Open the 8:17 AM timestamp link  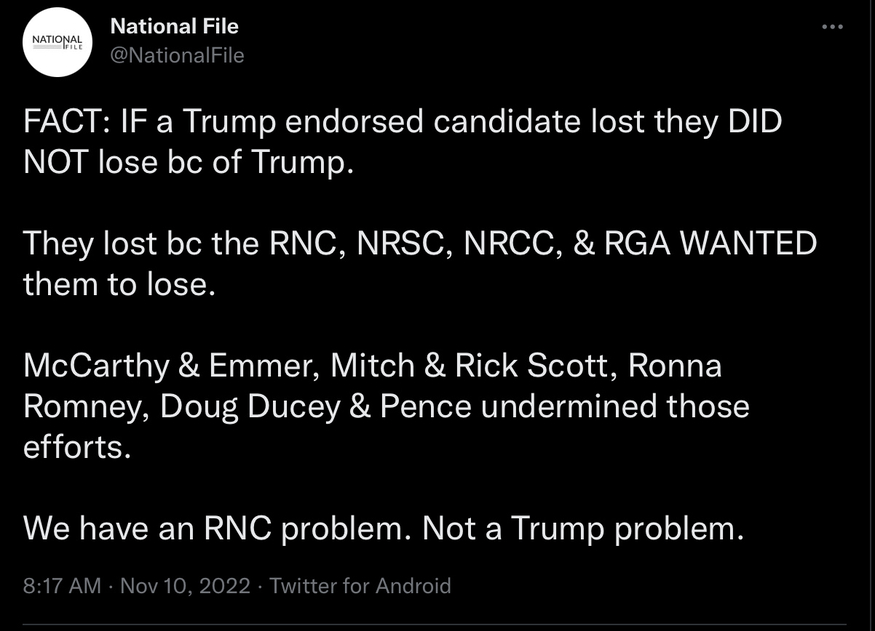(62, 586)
